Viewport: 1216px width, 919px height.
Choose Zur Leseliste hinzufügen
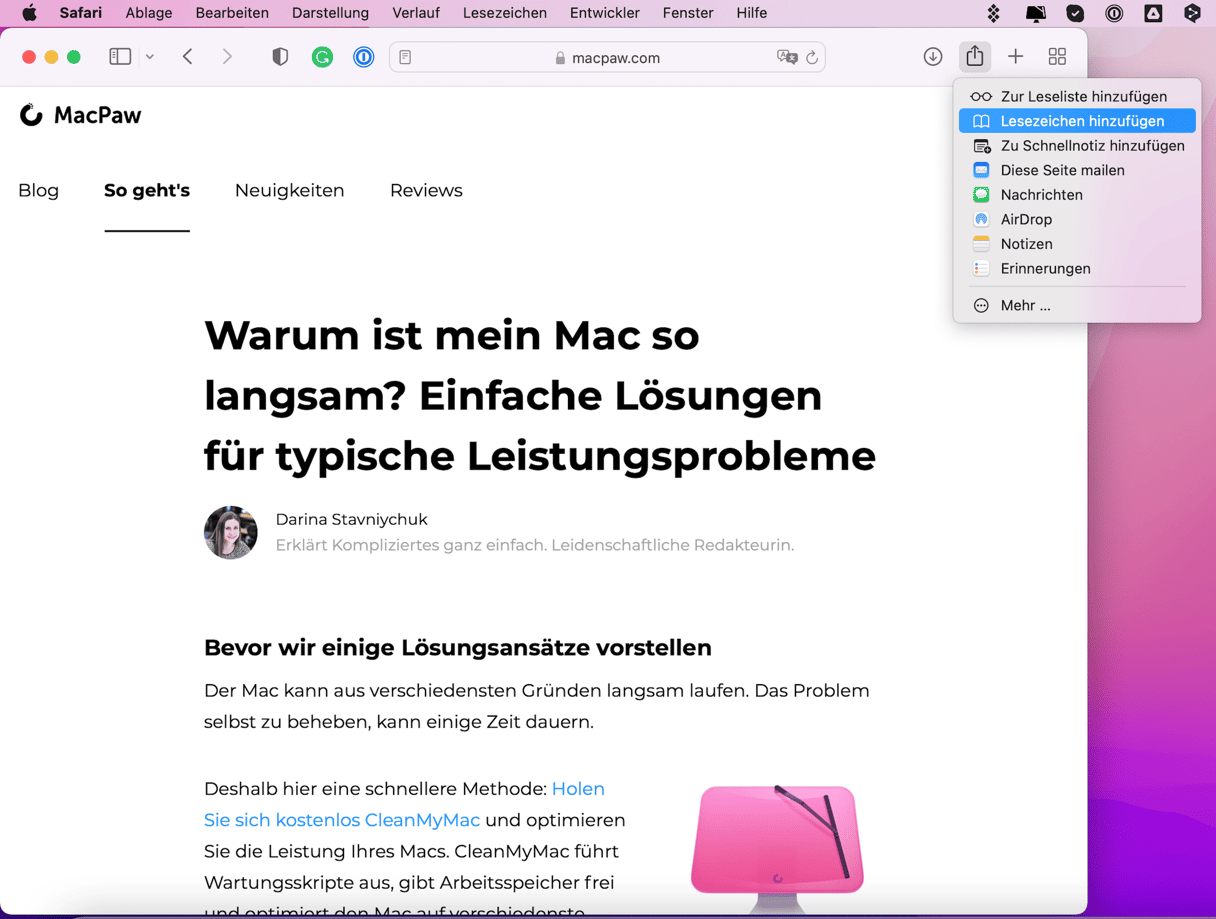coord(1077,96)
